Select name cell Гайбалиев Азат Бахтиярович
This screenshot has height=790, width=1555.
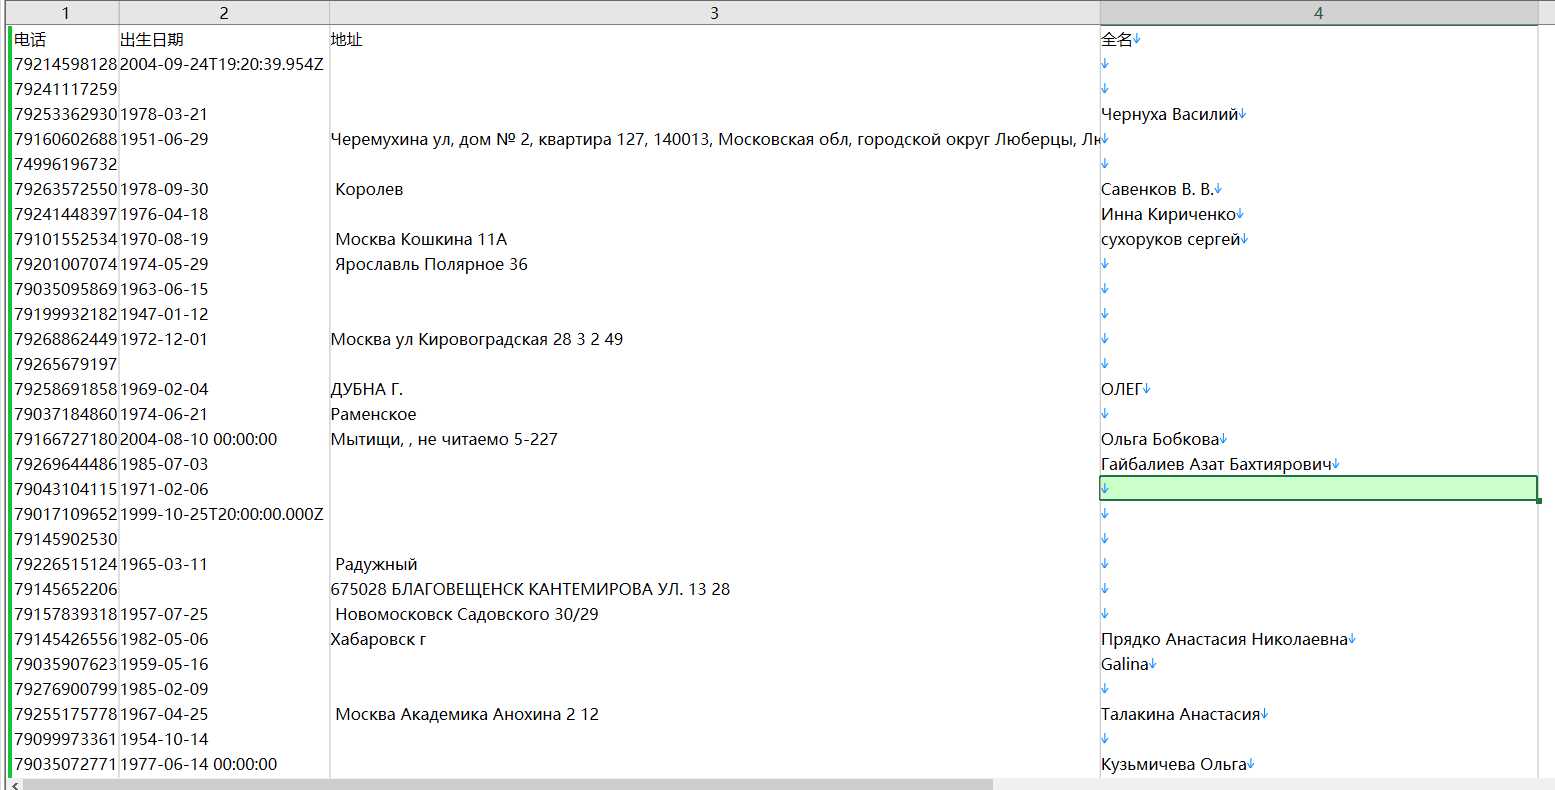pos(1318,464)
